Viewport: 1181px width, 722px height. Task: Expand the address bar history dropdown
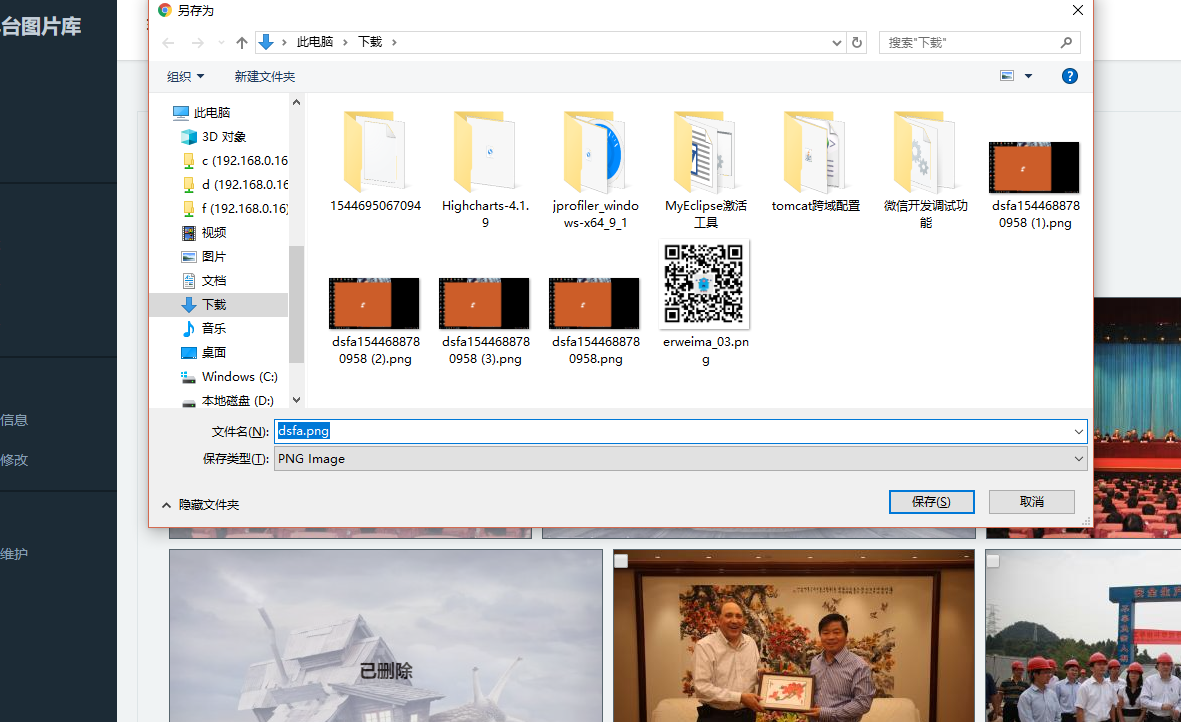(x=836, y=43)
